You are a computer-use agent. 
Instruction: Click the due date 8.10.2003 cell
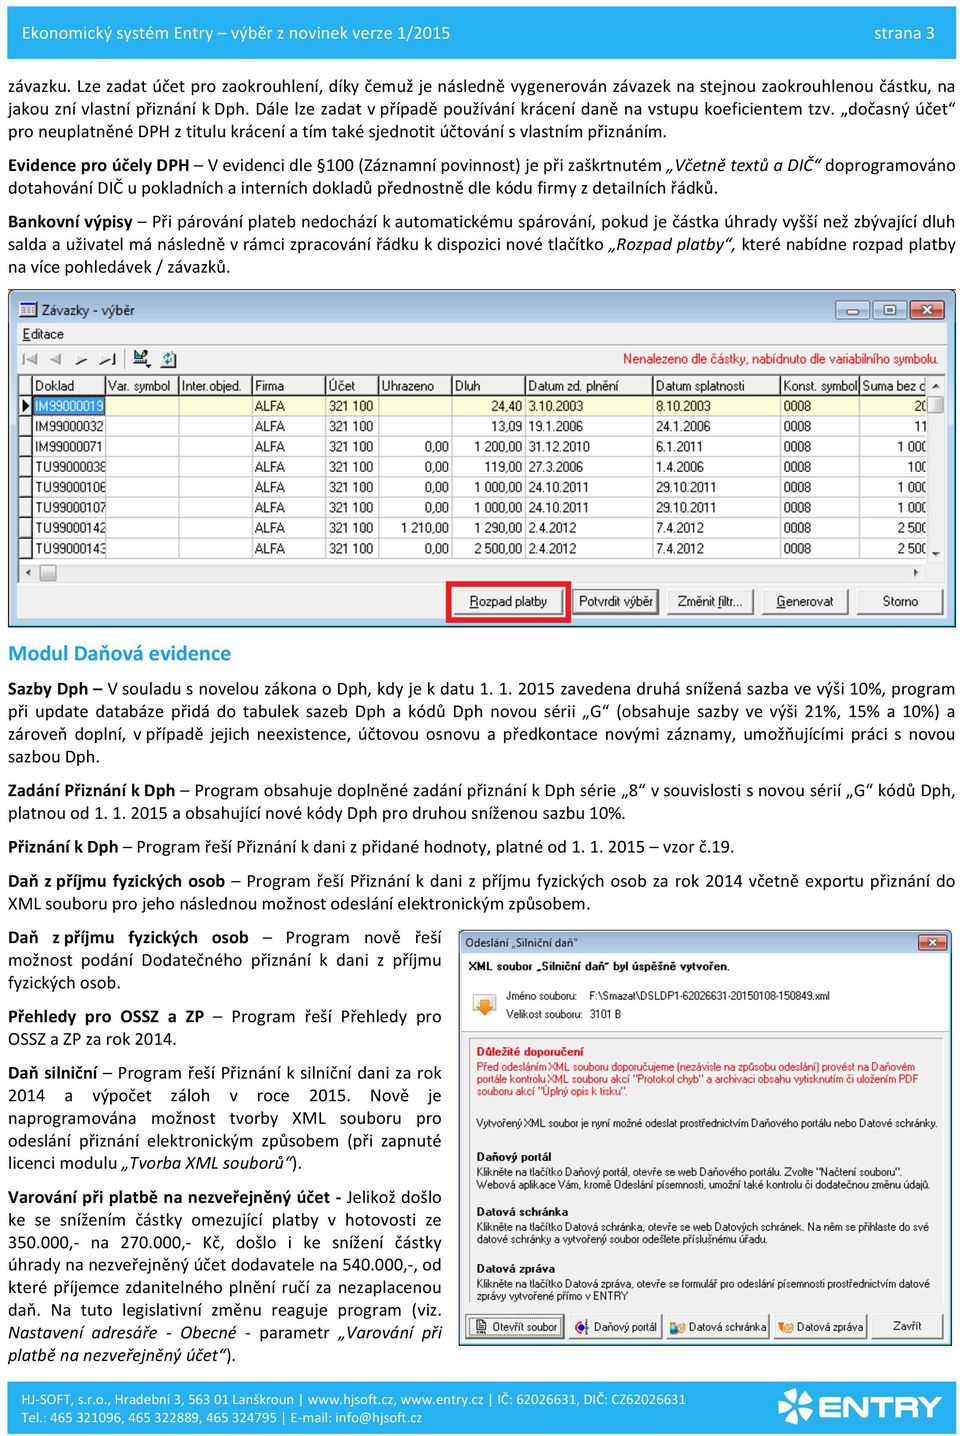click(x=716, y=406)
